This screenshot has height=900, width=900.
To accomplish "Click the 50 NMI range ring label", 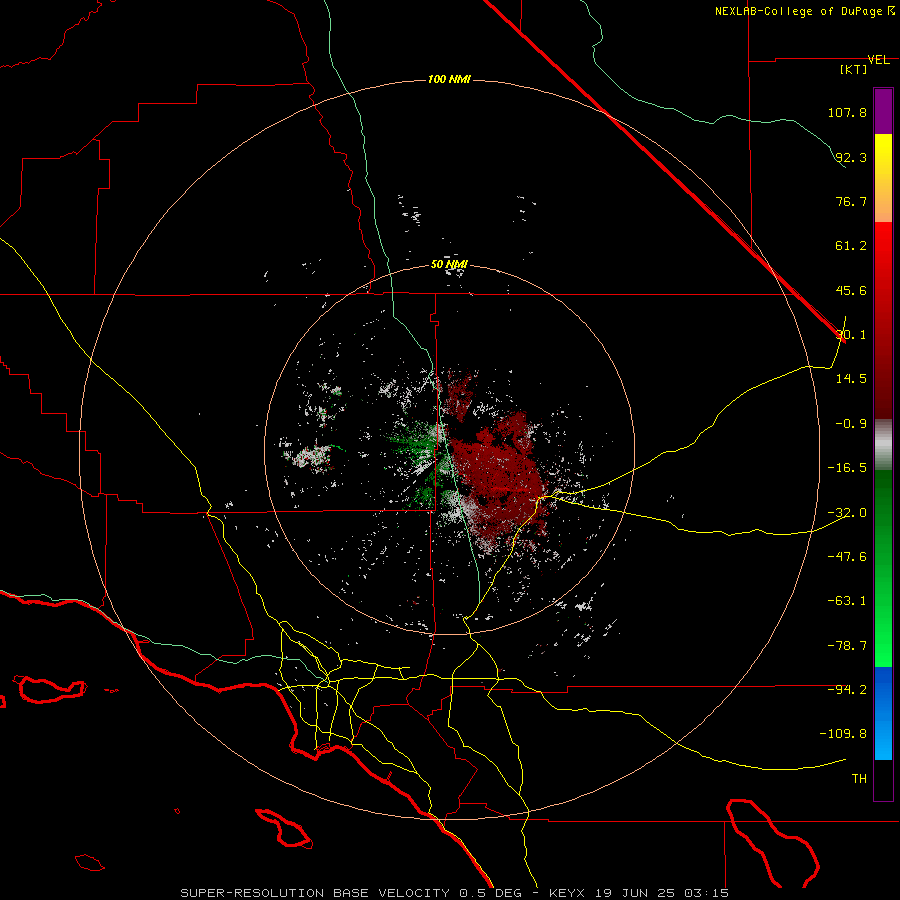I will click(x=449, y=264).
